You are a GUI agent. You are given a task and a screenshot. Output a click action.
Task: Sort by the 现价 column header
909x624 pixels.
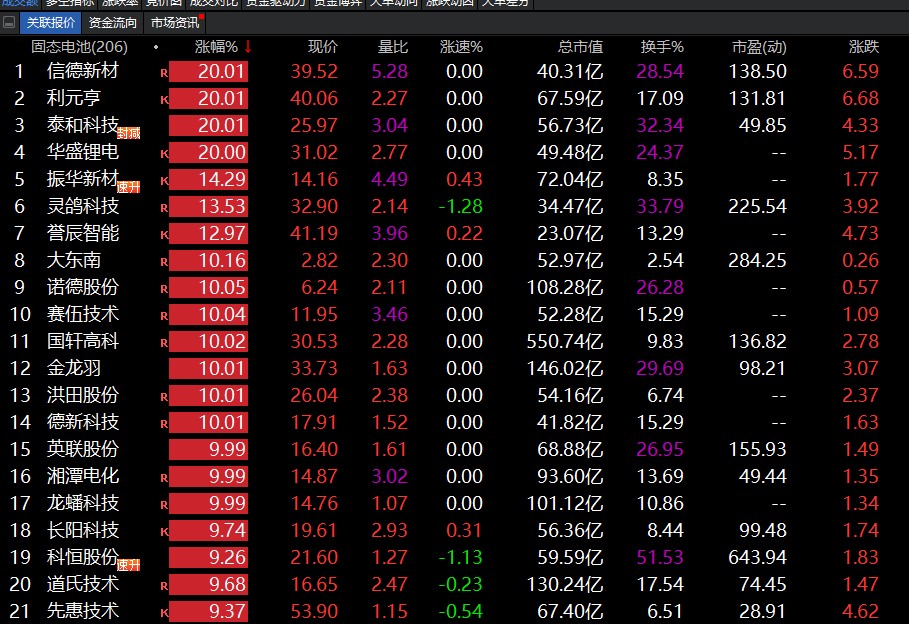[x=323, y=46]
